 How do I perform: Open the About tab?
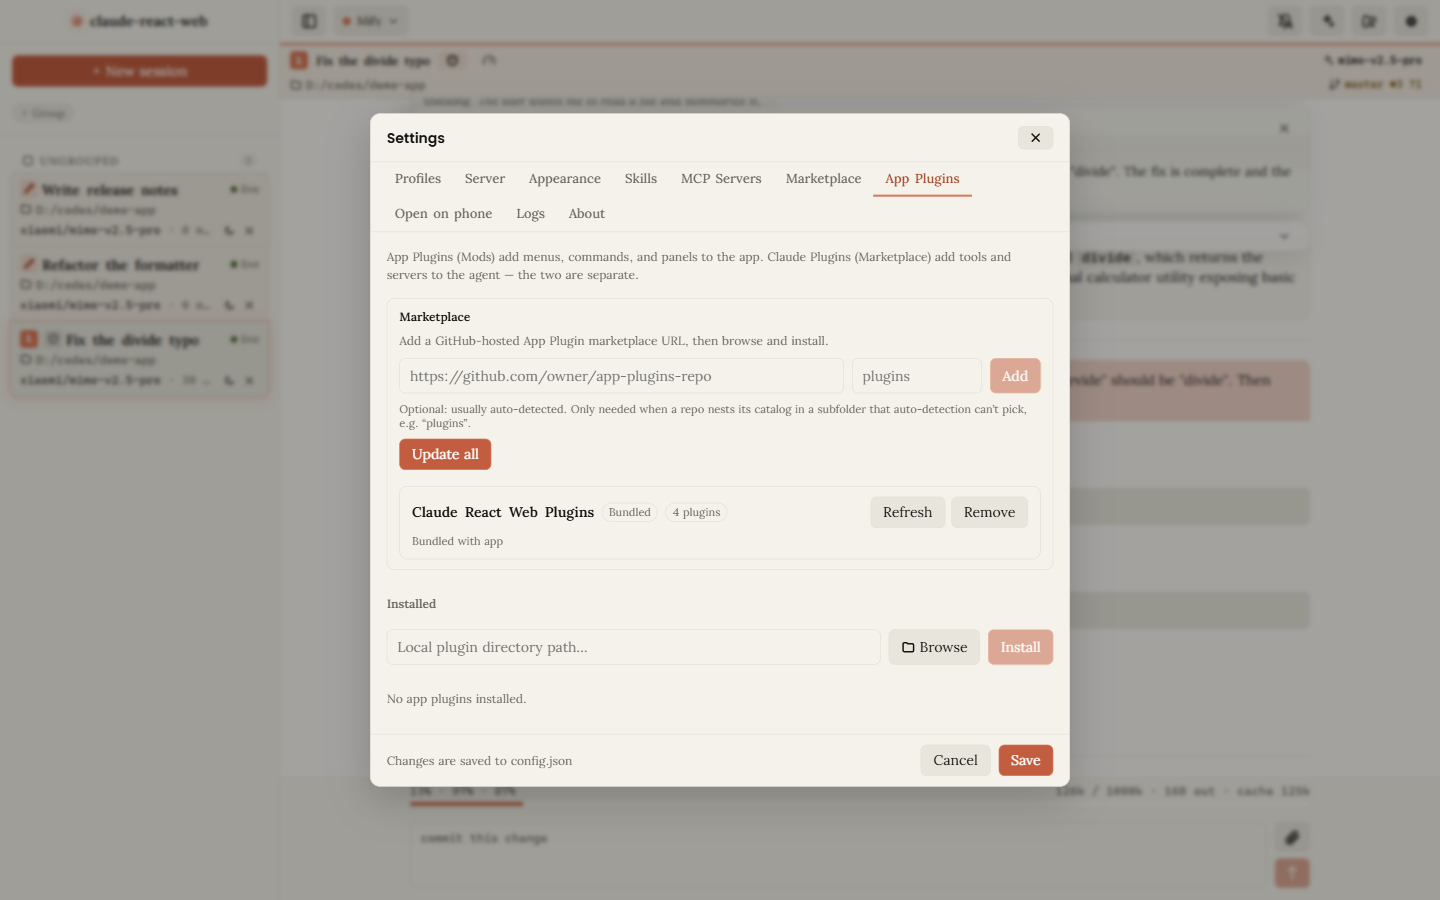587,214
